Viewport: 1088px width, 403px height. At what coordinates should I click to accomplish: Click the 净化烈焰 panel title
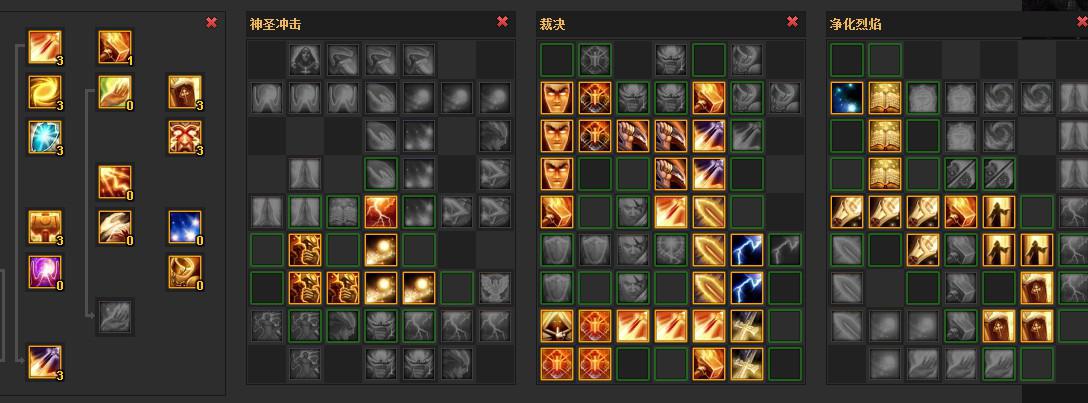click(x=856, y=25)
